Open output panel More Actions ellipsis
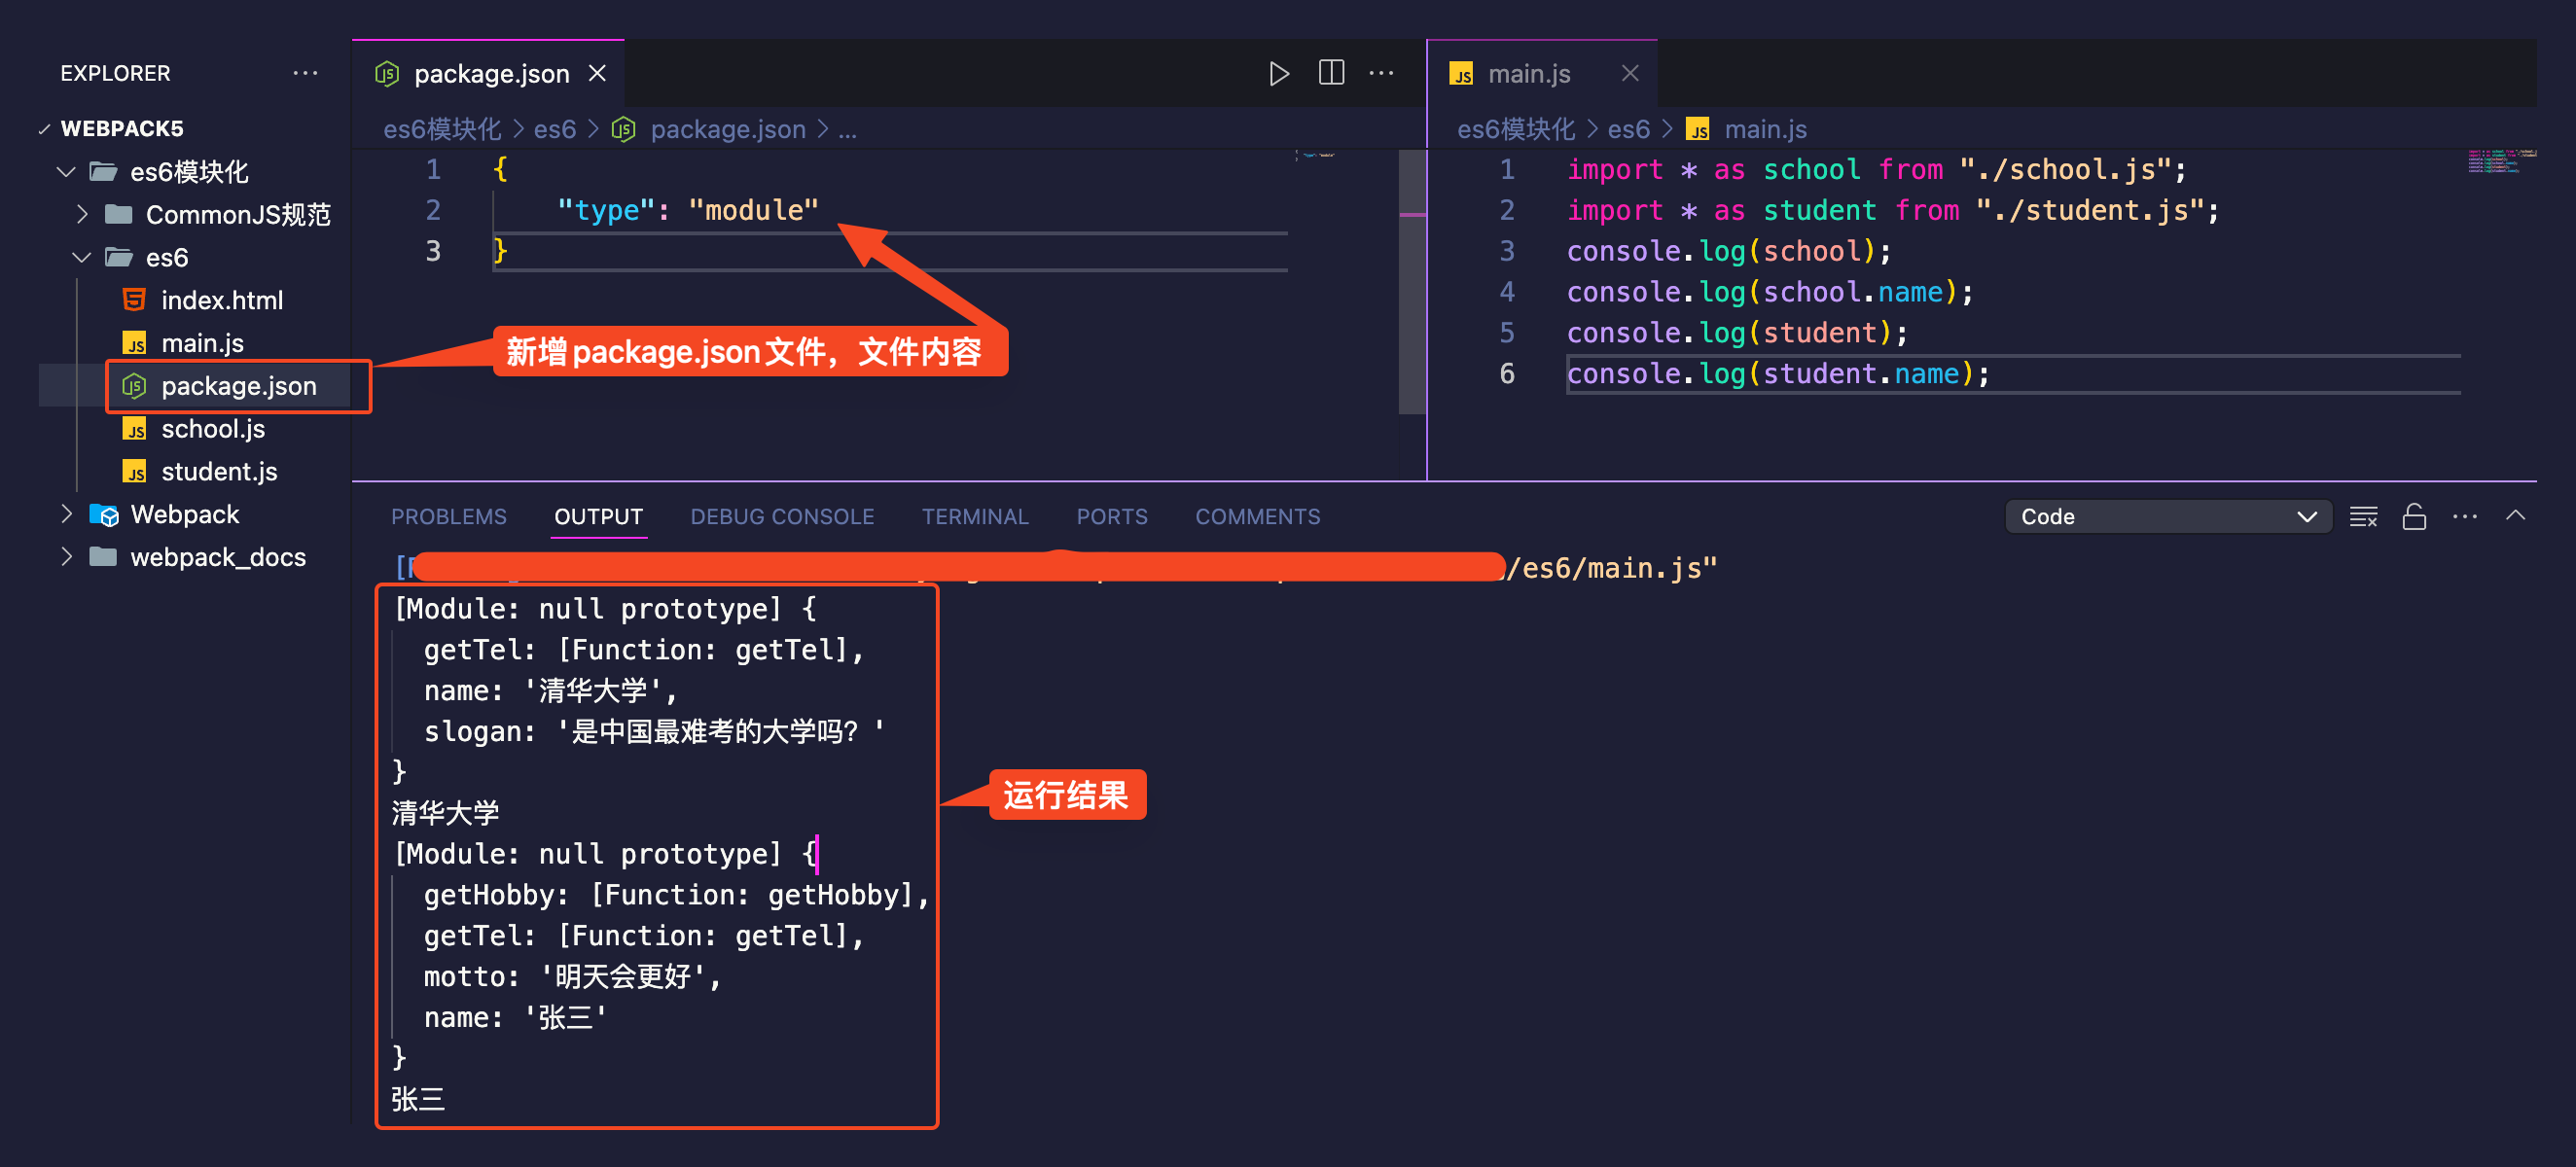Screen dimensions: 2576x1167 2465,517
